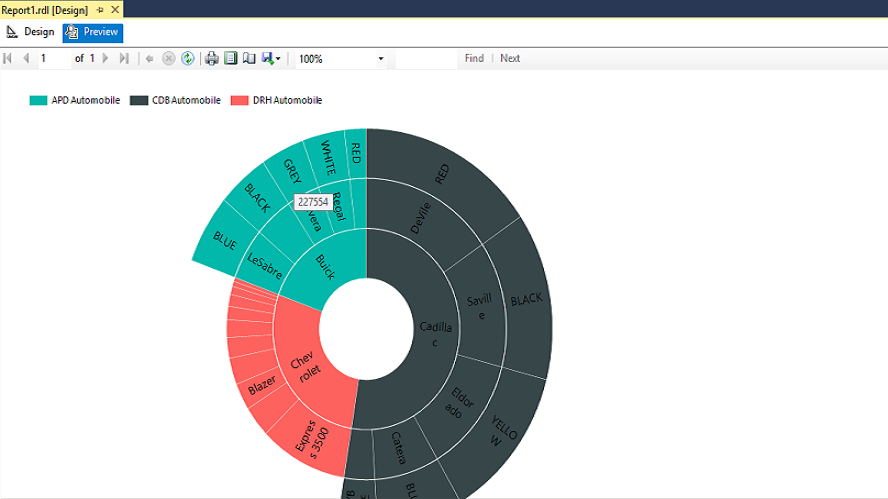This screenshot has width=888, height=499.
Task: Open the export format dropdown arrow
Action: coord(278,59)
